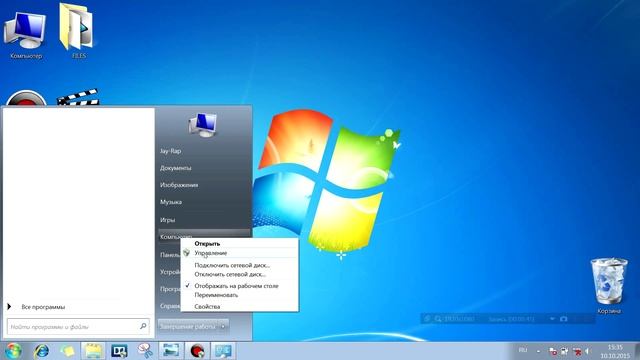This screenshot has height=360, width=640.
Task: Click the computer picture atop Start menu
Action: click(203, 125)
